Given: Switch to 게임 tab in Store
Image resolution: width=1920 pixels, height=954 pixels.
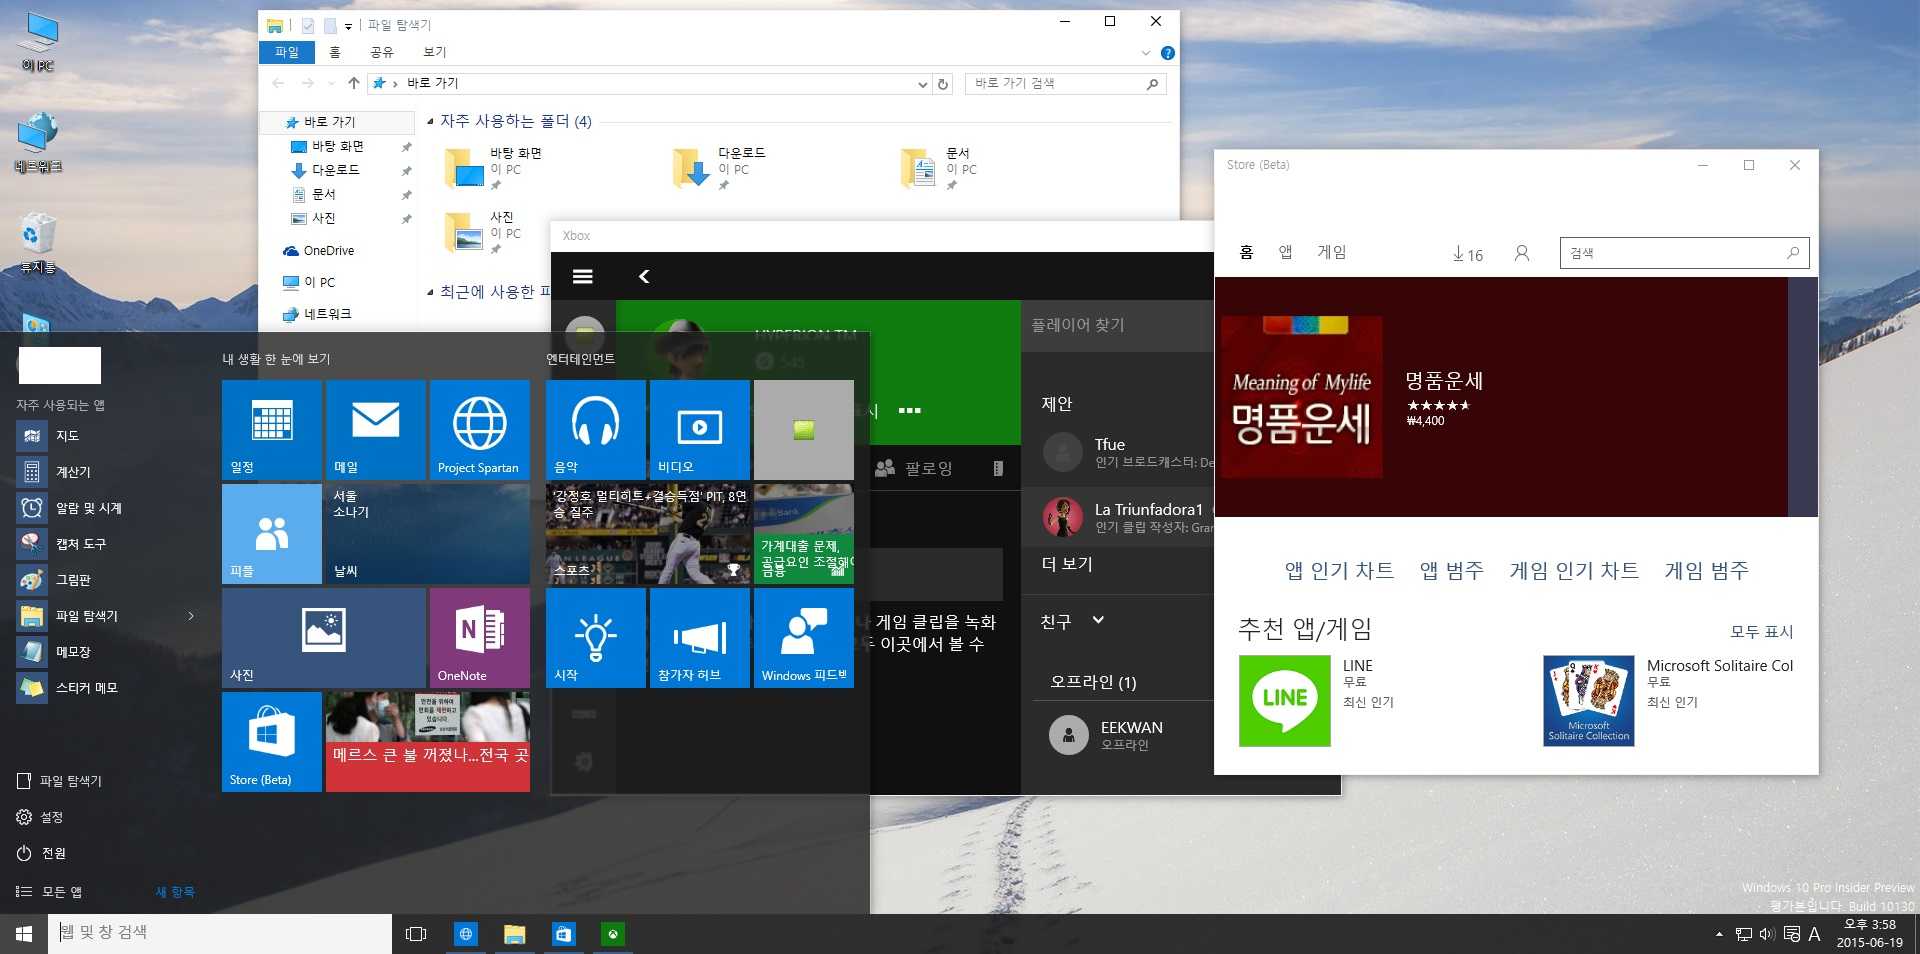Looking at the screenshot, I should tap(1332, 252).
